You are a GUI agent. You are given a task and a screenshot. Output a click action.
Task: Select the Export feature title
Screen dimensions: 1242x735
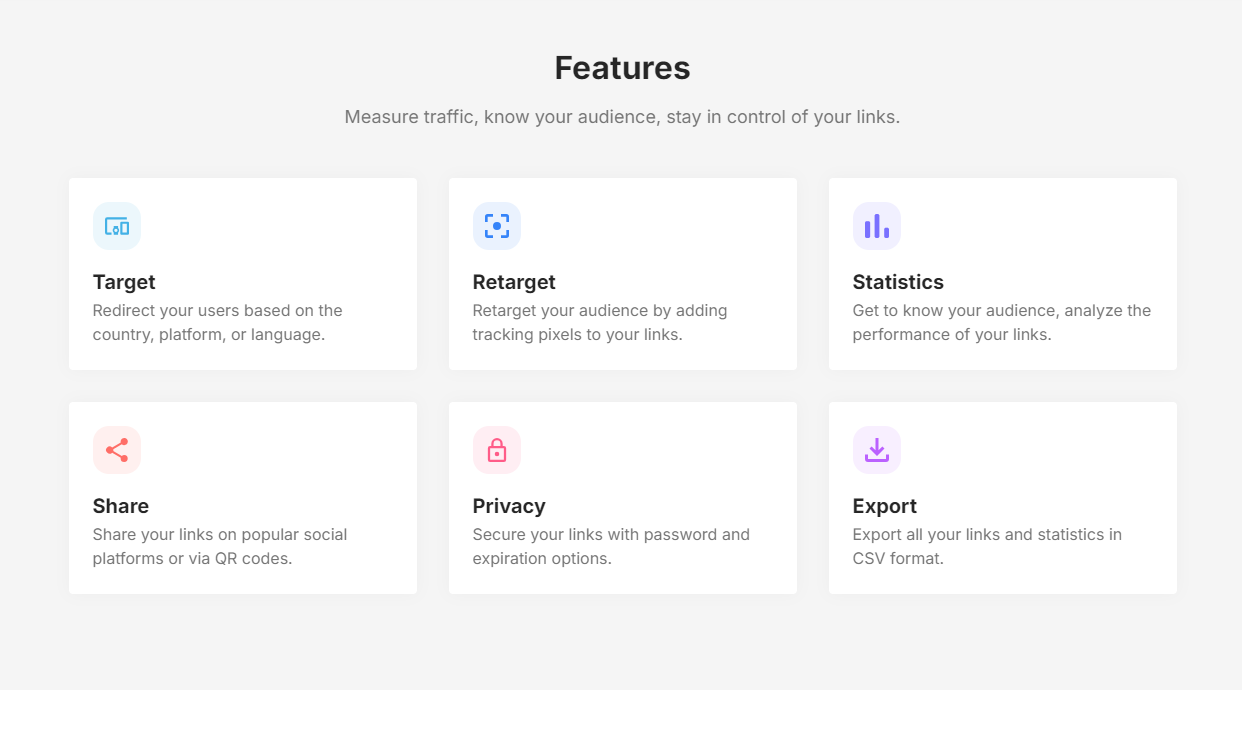click(885, 506)
